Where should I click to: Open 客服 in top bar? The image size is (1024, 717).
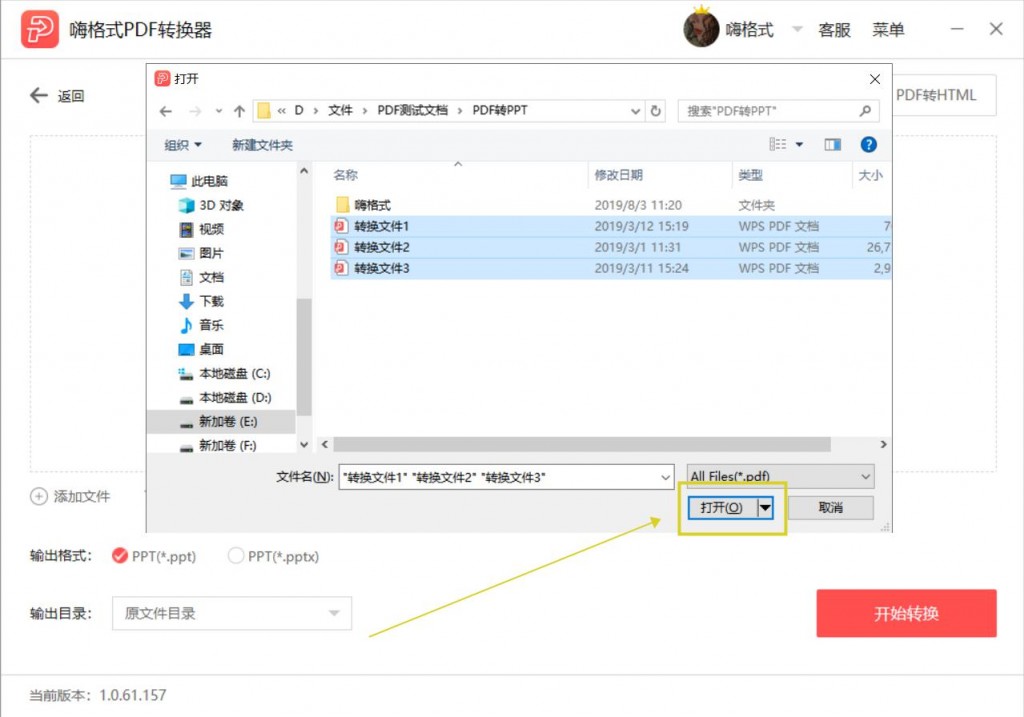pyautogui.click(x=834, y=30)
